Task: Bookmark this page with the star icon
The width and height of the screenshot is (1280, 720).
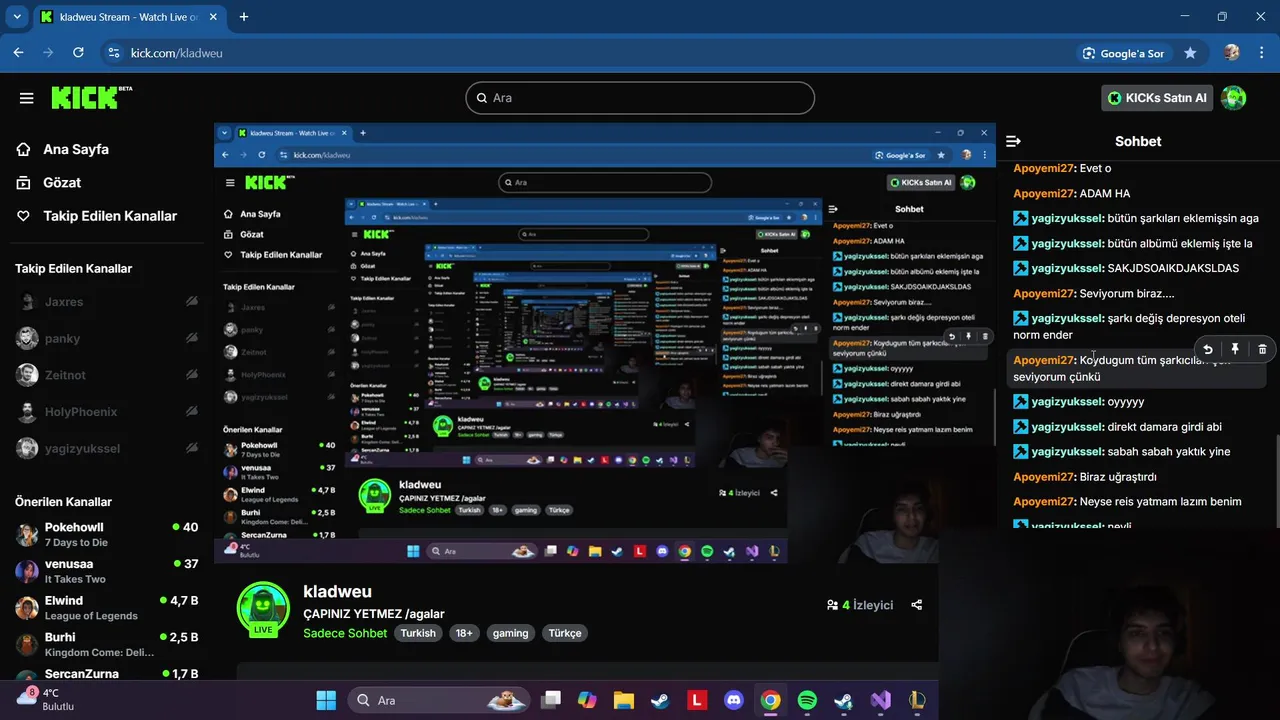Action: click(x=1190, y=53)
